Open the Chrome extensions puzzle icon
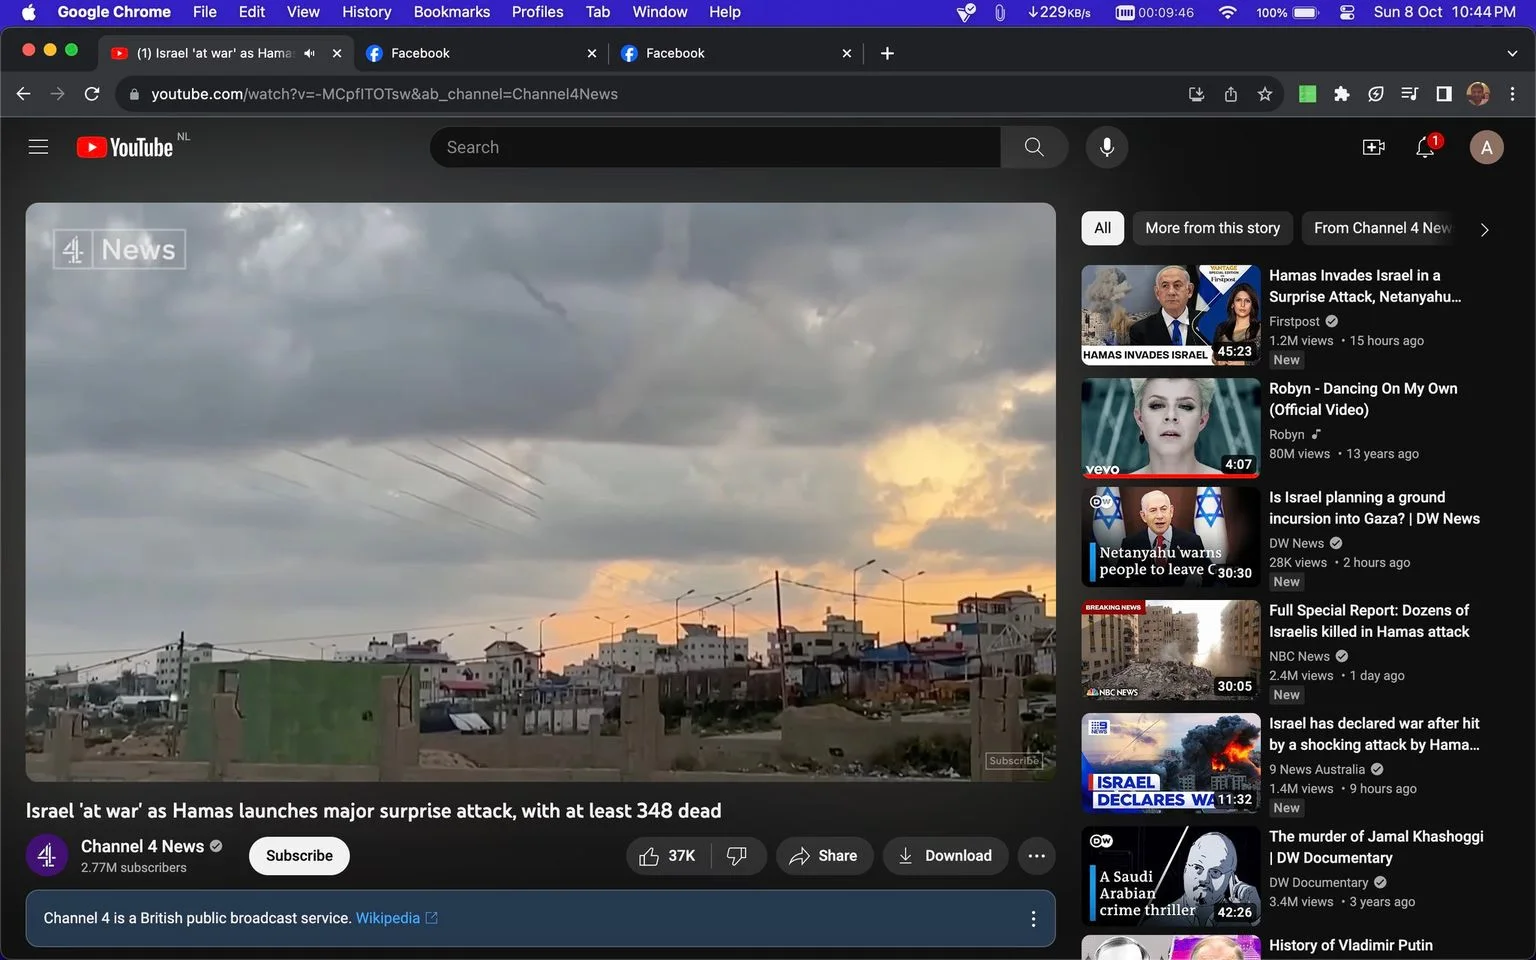 [x=1342, y=94]
